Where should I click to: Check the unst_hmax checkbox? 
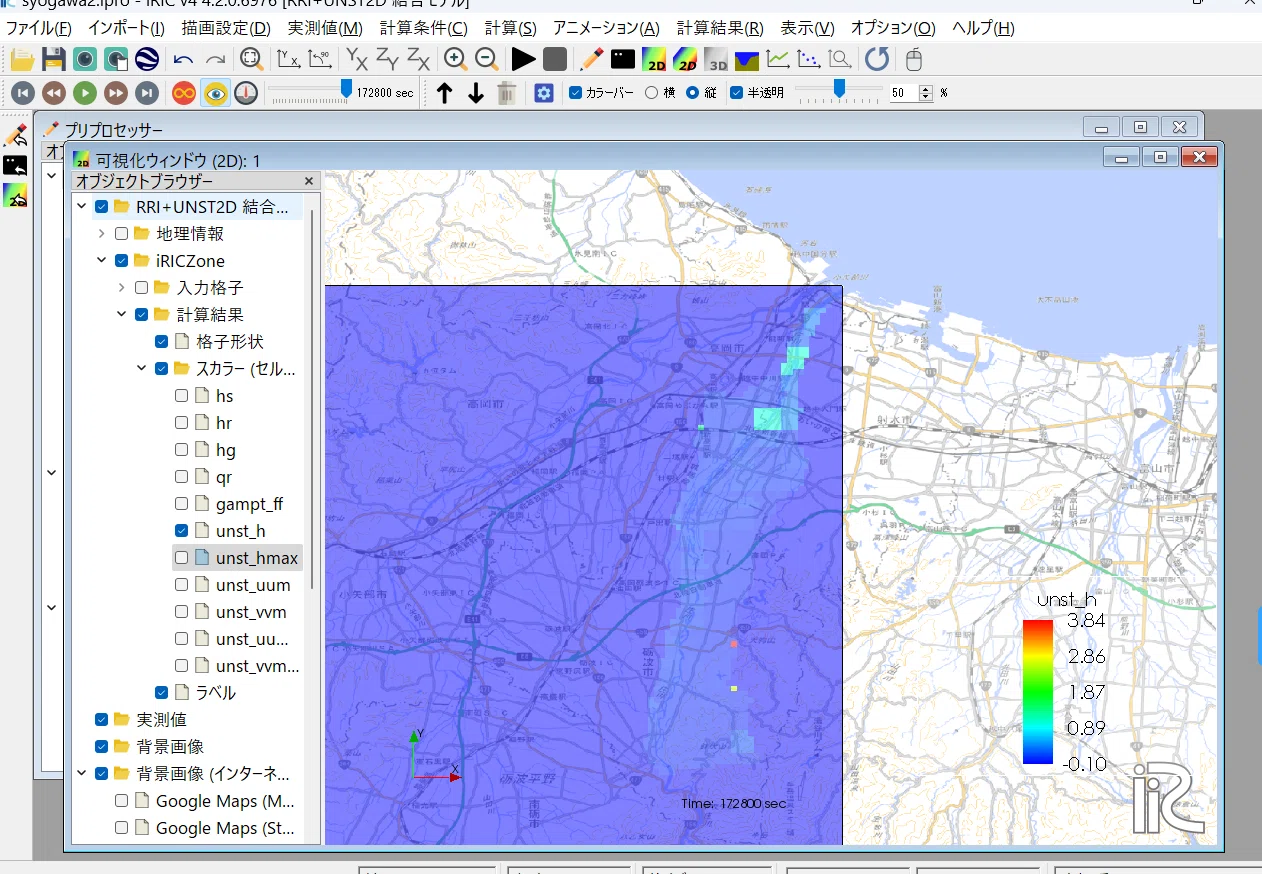(182, 558)
